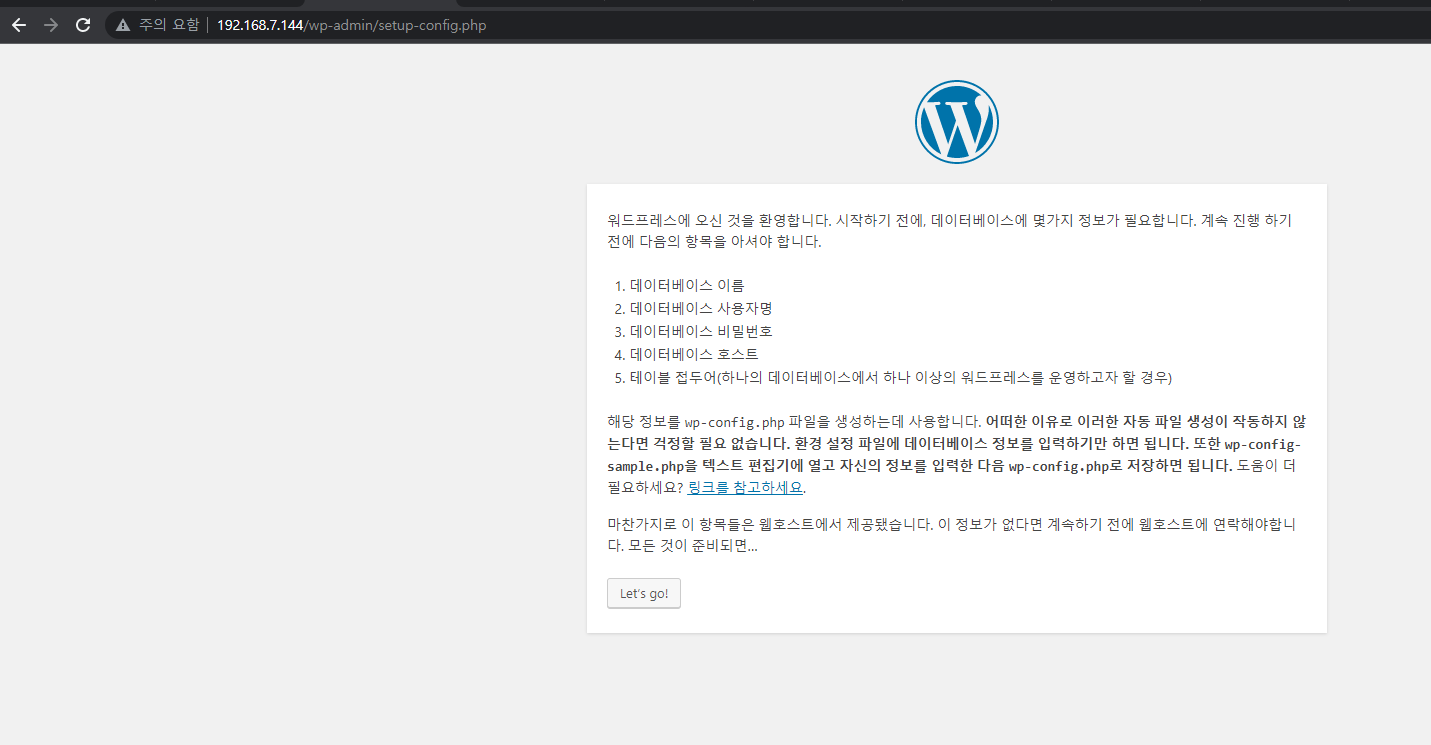Click the paragraph starting 마찬가지로 이 항목들은

(x=951, y=535)
